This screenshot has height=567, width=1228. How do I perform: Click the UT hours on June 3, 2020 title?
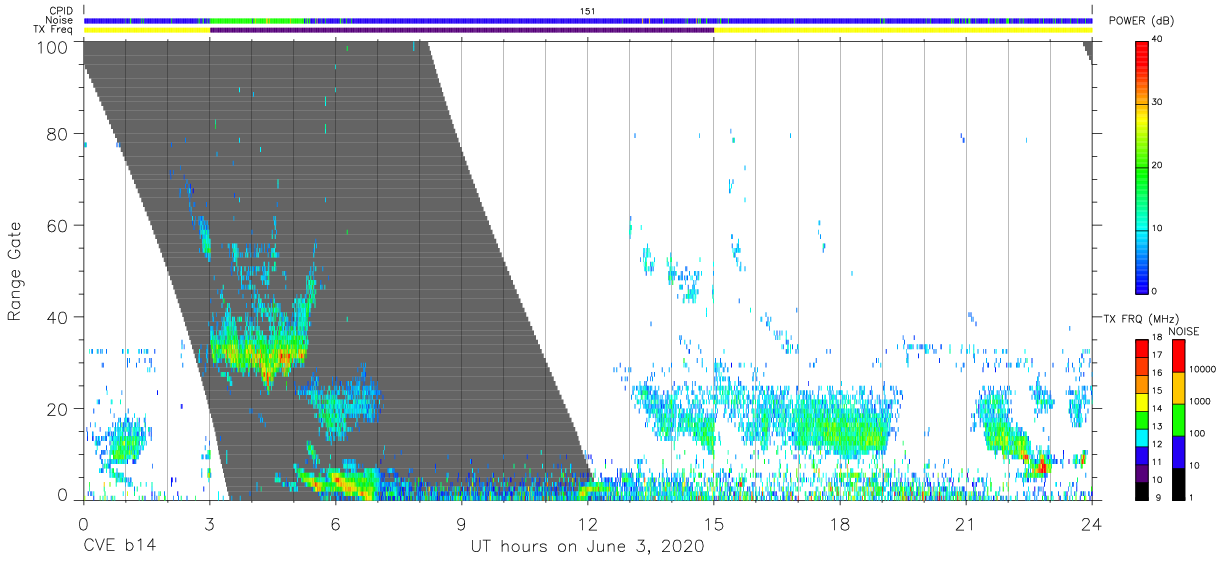pos(587,547)
